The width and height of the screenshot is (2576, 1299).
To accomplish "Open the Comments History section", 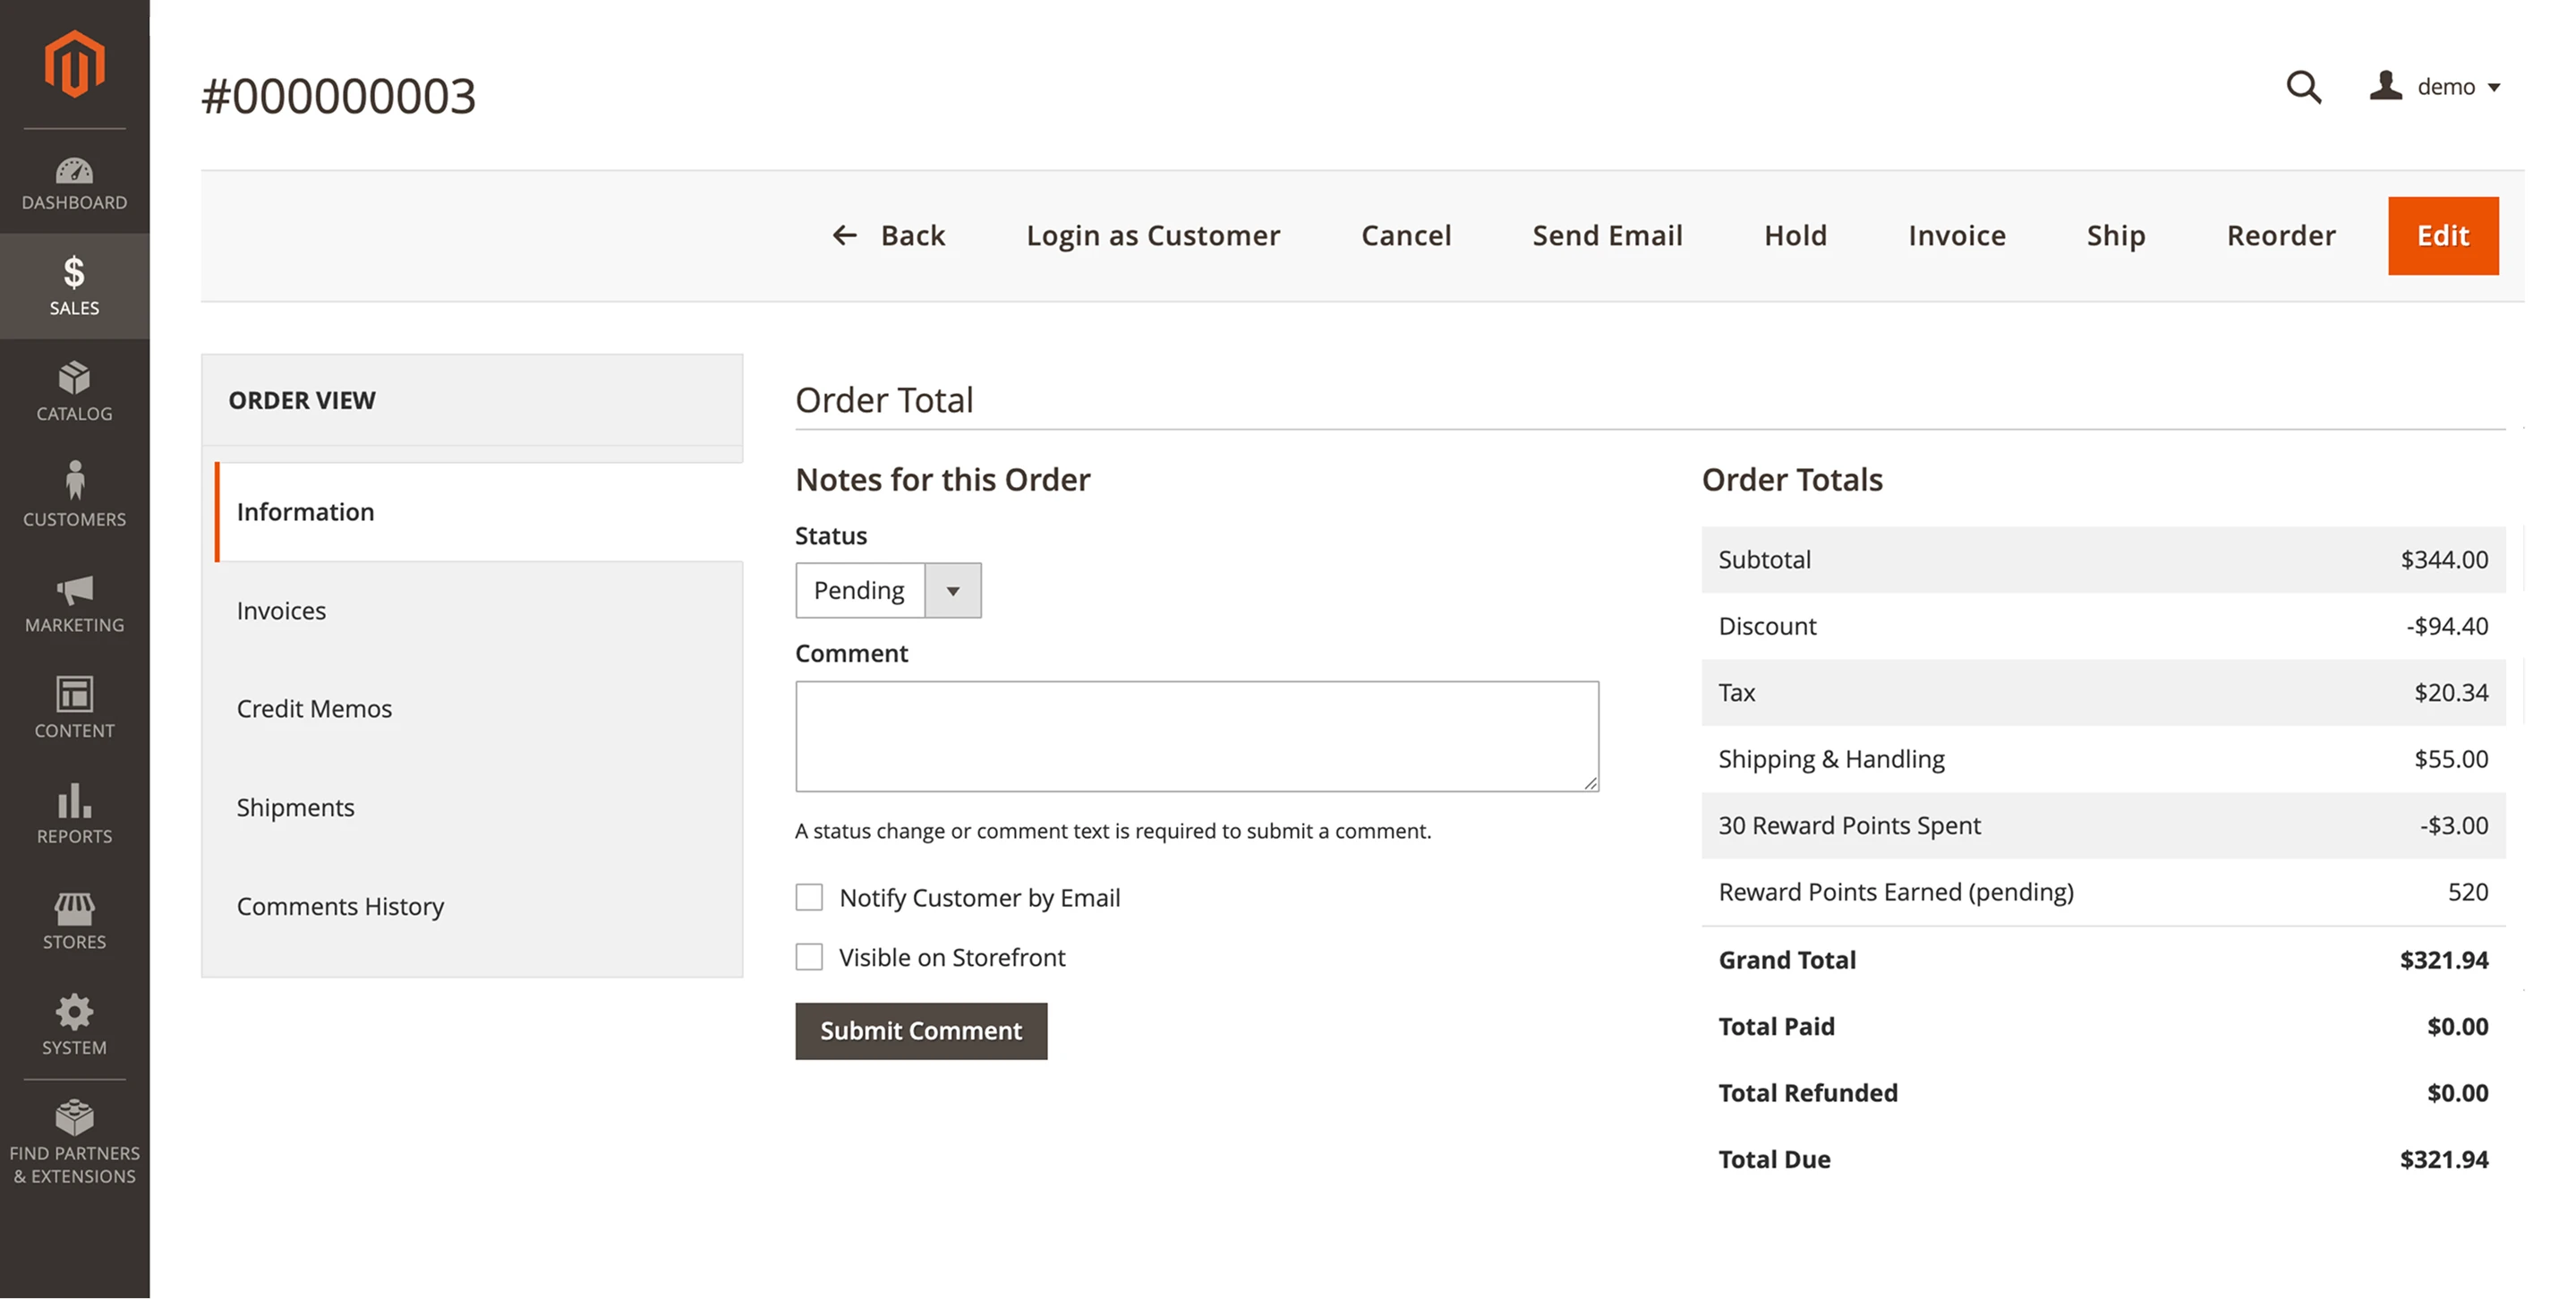I will pyautogui.click(x=341, y=906).
